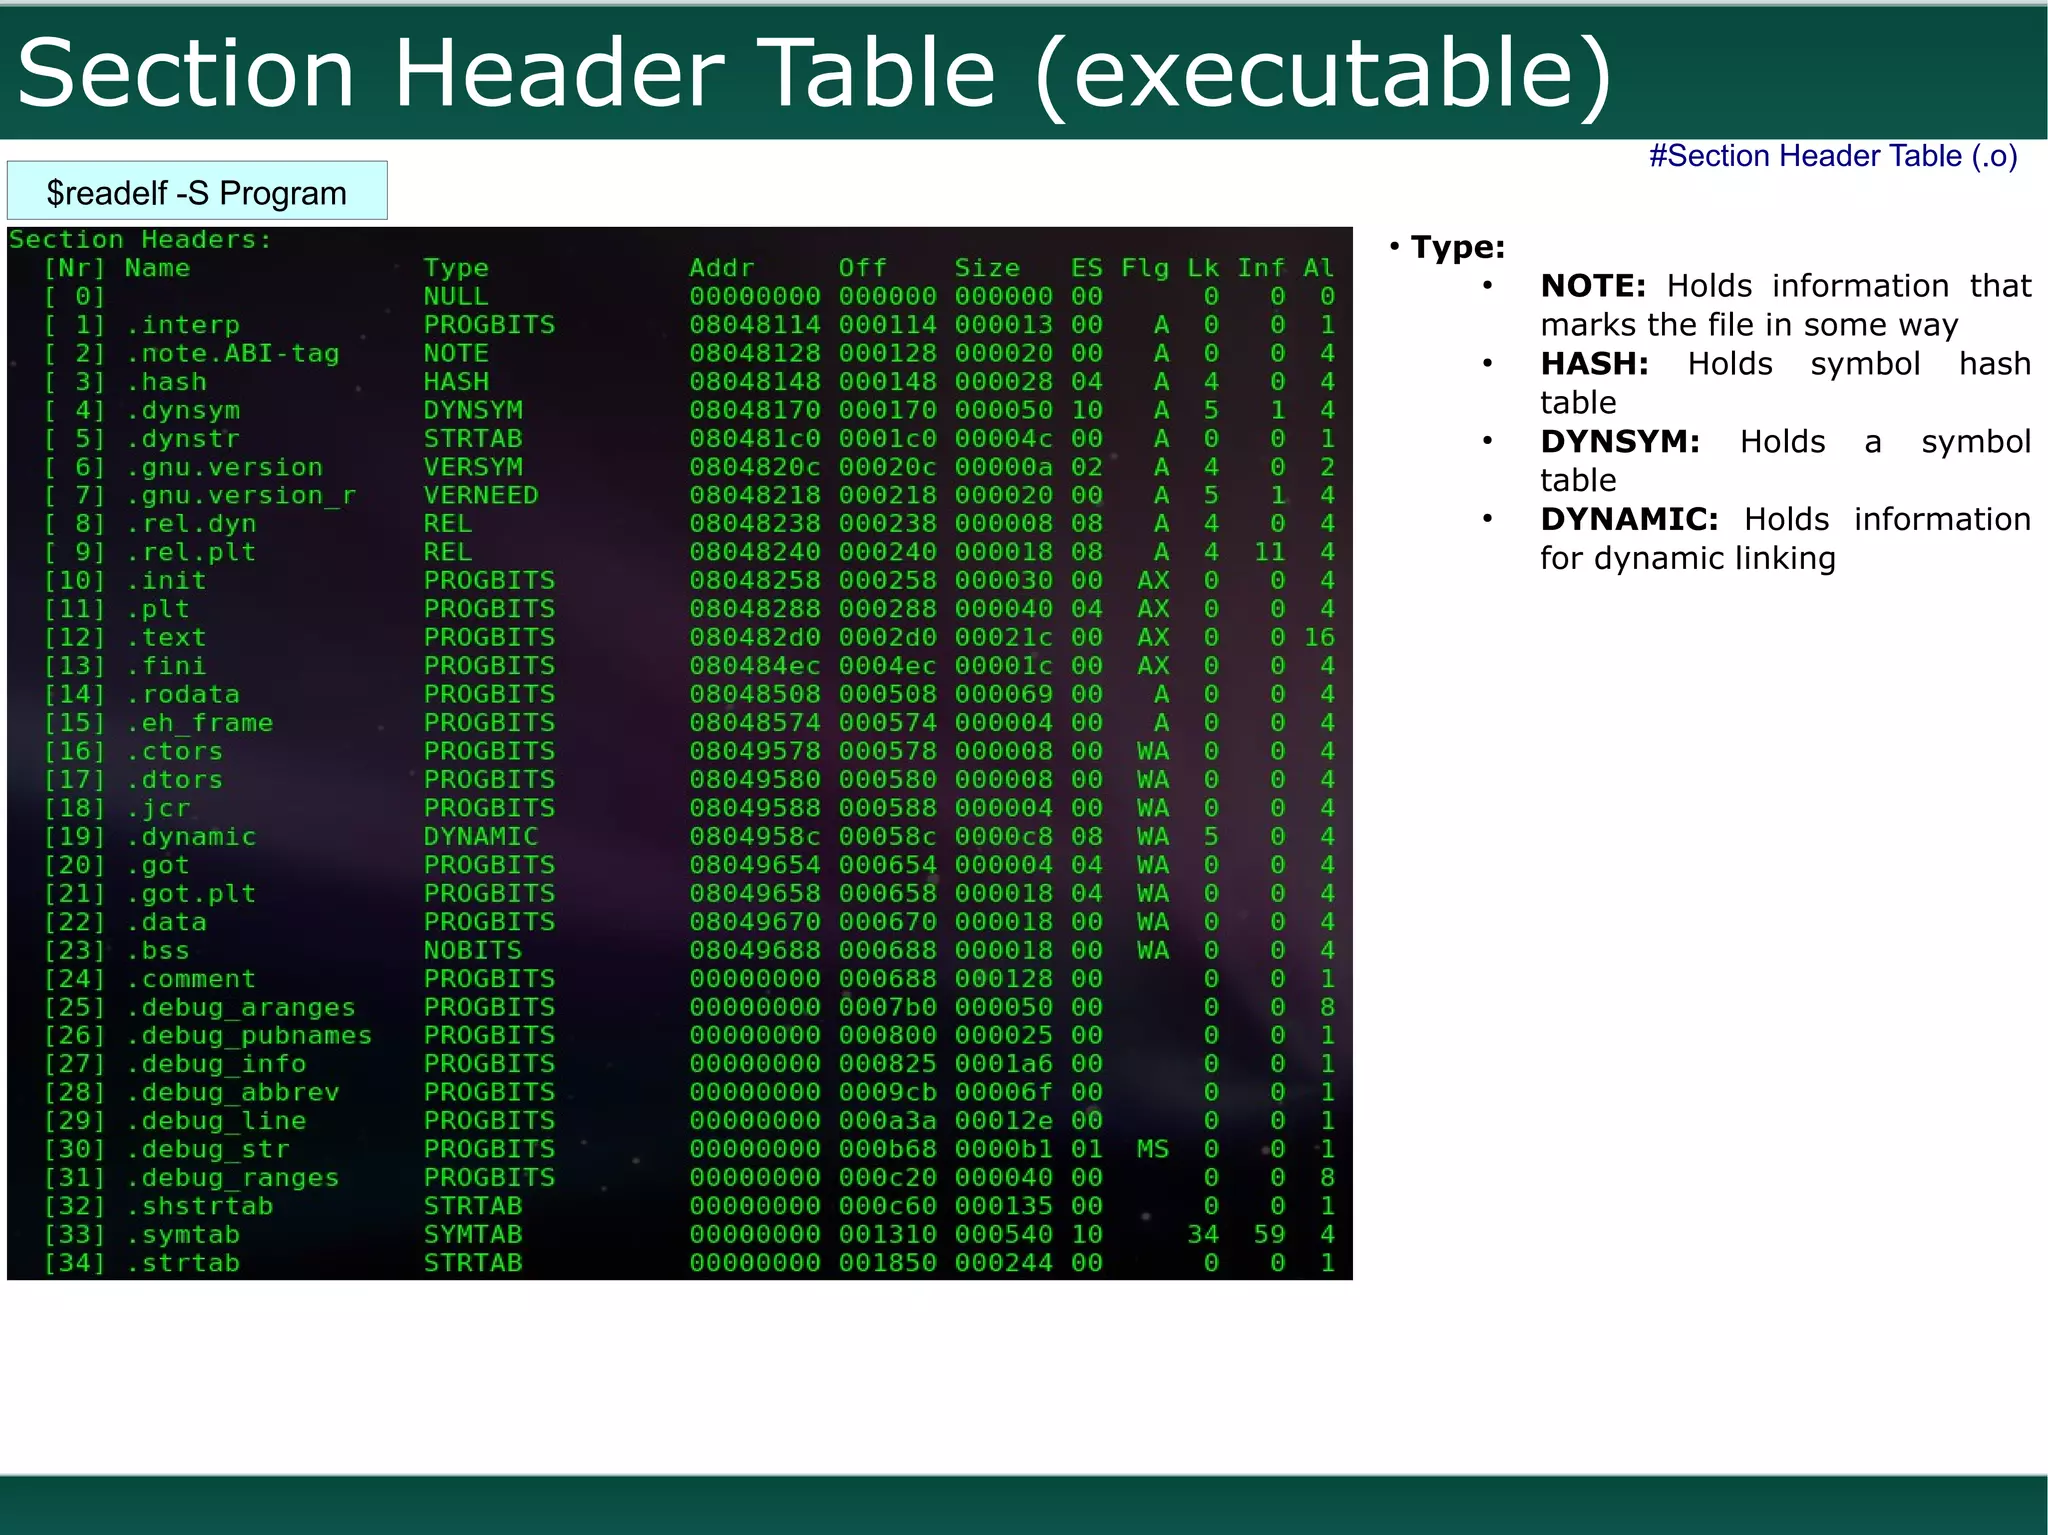Click the .comment section name
The image size is (2048, 1535).
[x=191, y=979]
